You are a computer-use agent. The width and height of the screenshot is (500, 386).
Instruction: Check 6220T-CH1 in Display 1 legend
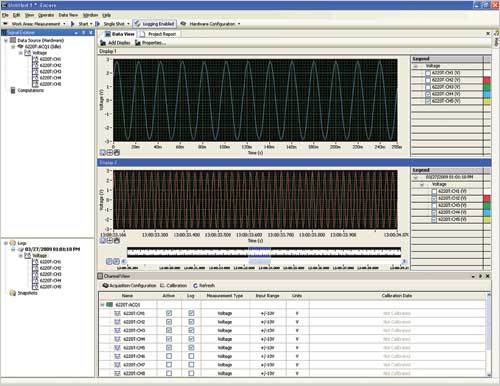428,73
